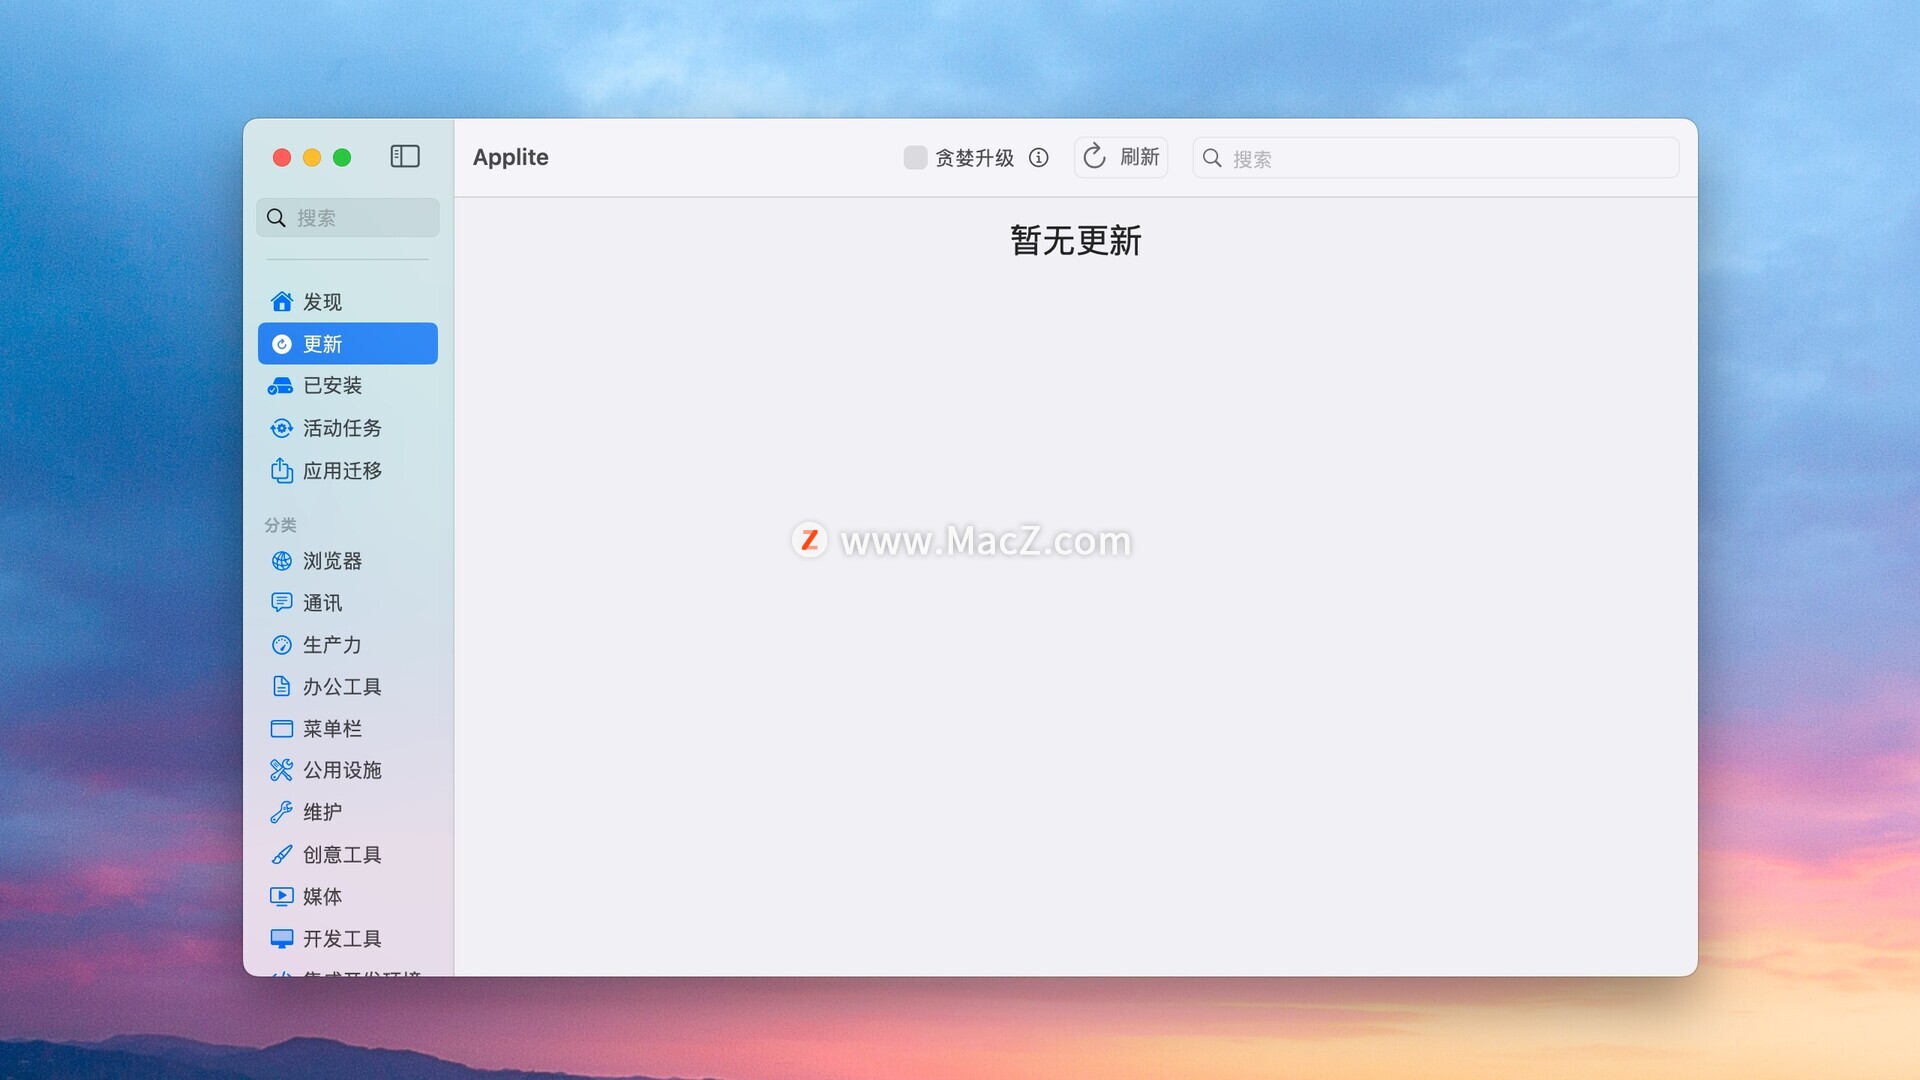
Task: Toggle the sidebar visibility icon
Action: (x=404, y=157)
